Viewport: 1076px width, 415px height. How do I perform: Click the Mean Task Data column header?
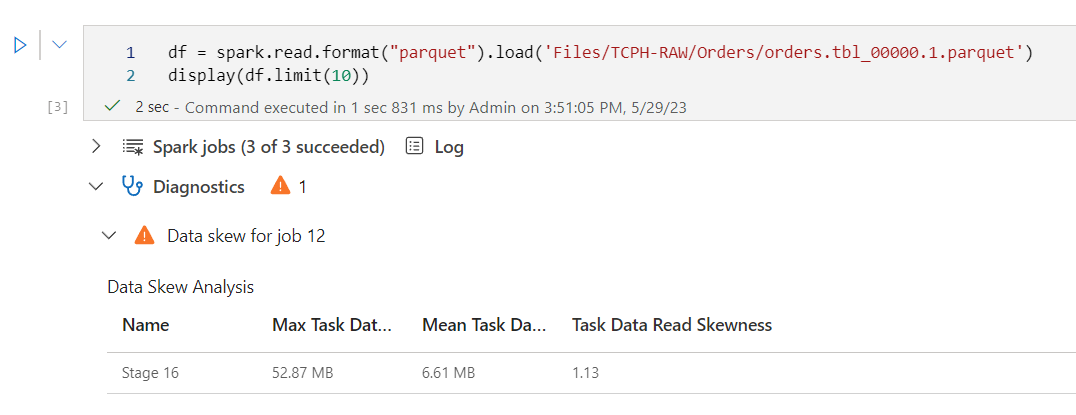pos(484,325)
